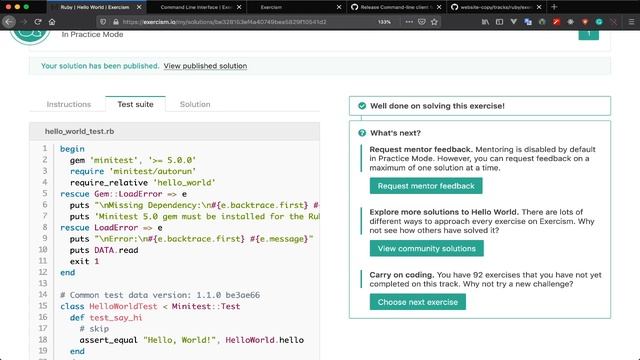
Task: Click the 'def test_say_hi' code line
Action: (106, 318)
